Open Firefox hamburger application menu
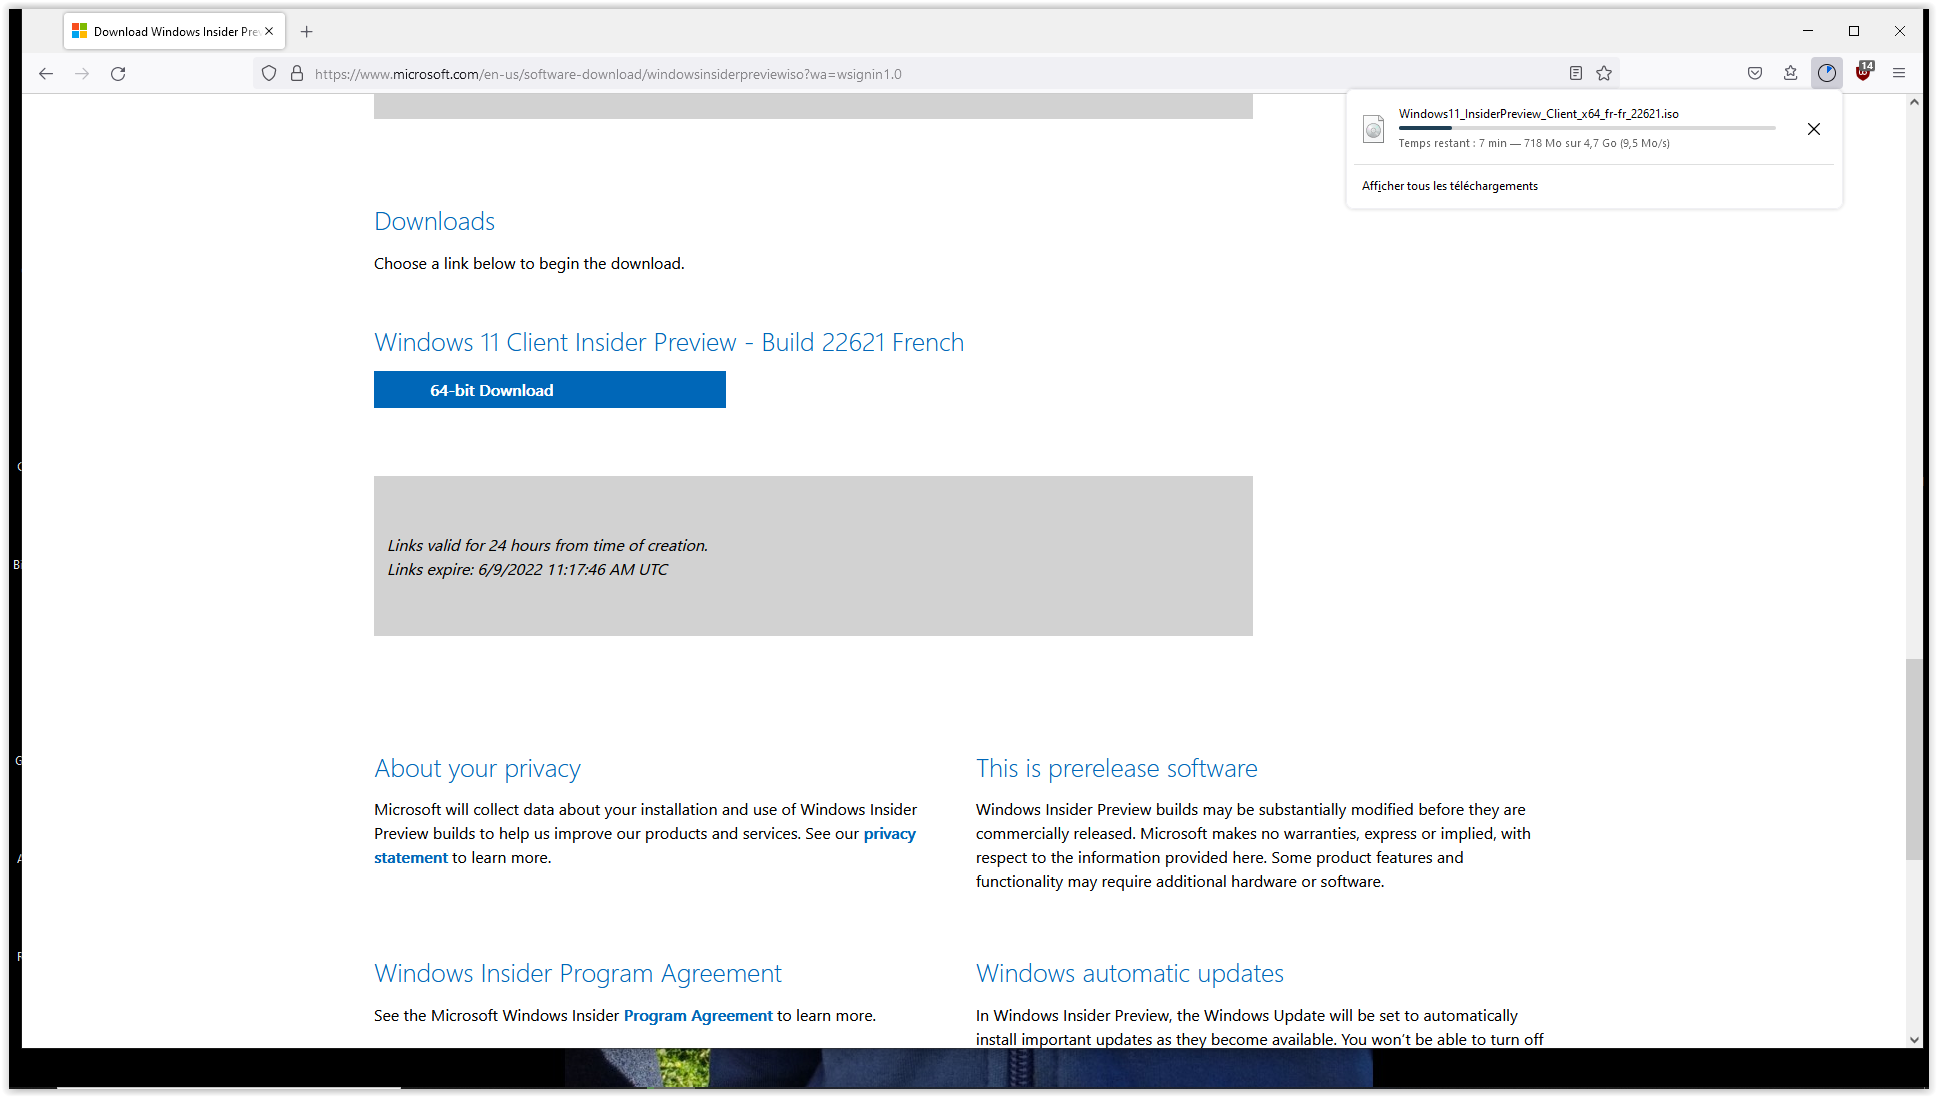1937x1097 pixels. tap(1899, 73)
